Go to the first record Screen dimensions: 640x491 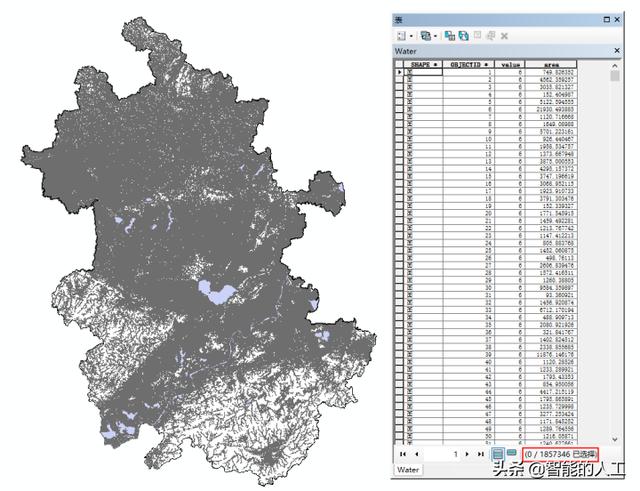coord(401,453)
